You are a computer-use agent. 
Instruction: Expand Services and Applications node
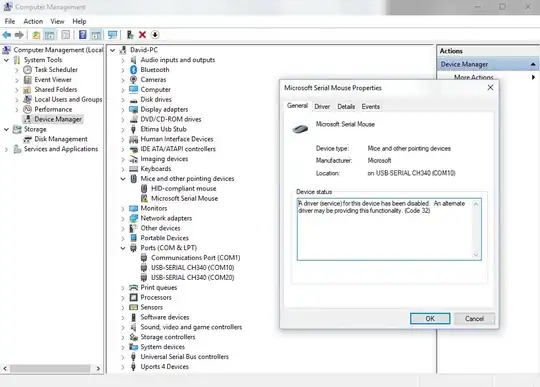point(6,149)
